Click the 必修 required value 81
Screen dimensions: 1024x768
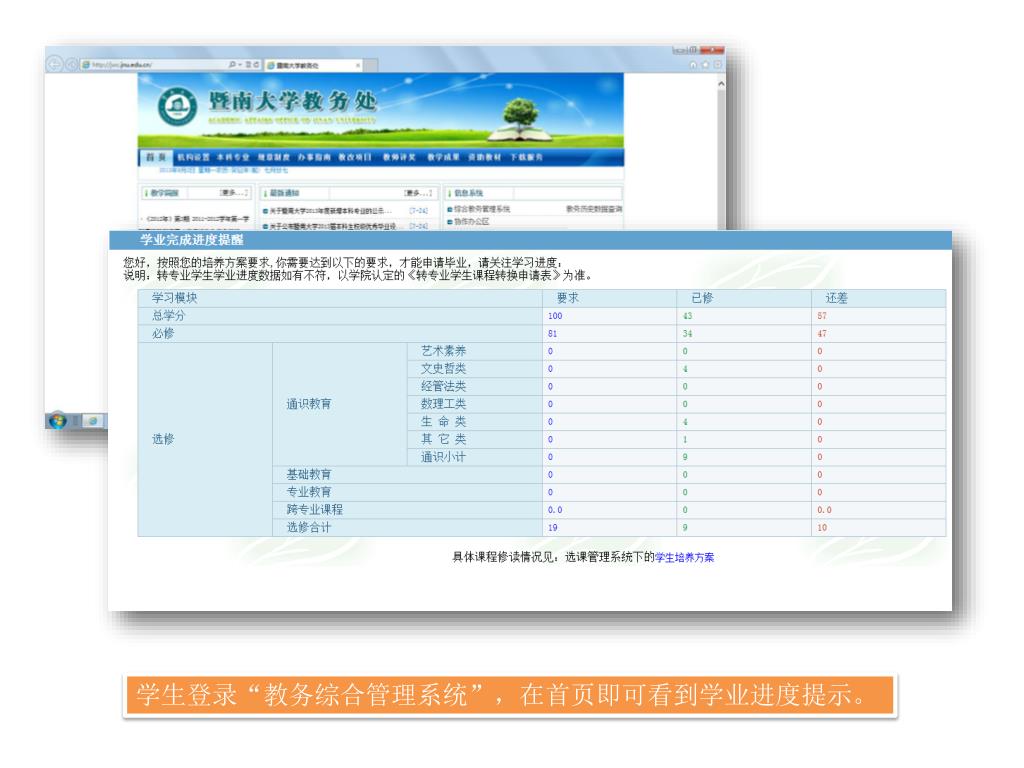[x=552, y=334]
